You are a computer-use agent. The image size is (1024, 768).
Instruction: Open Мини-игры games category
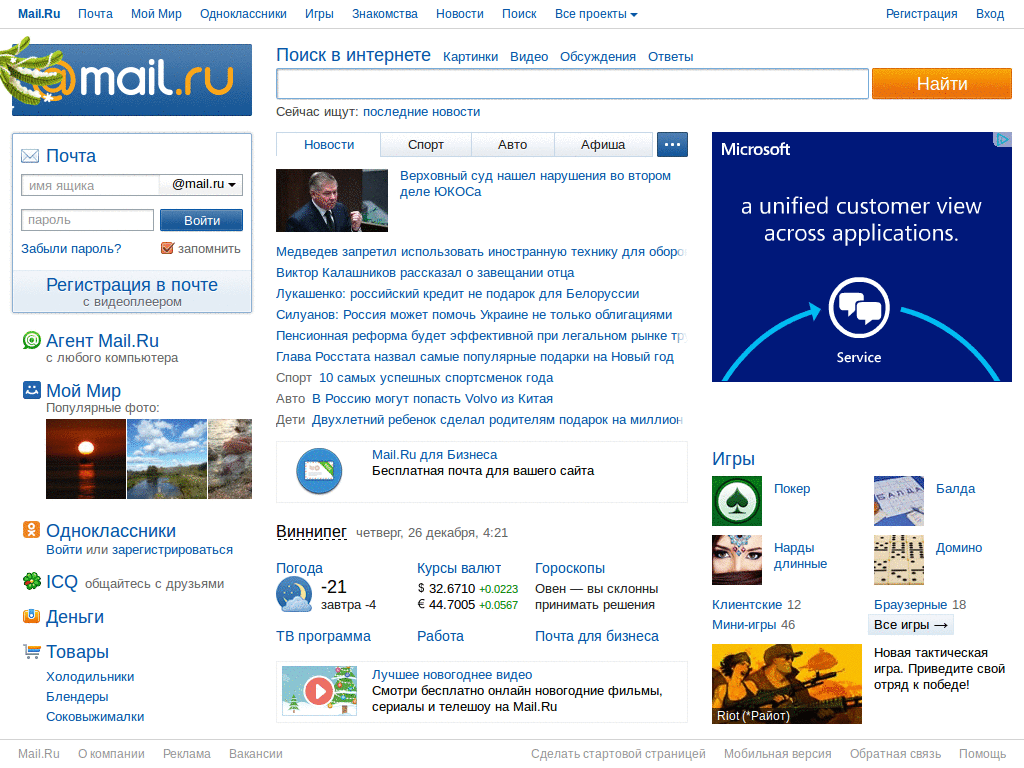[x=744, y=624]
